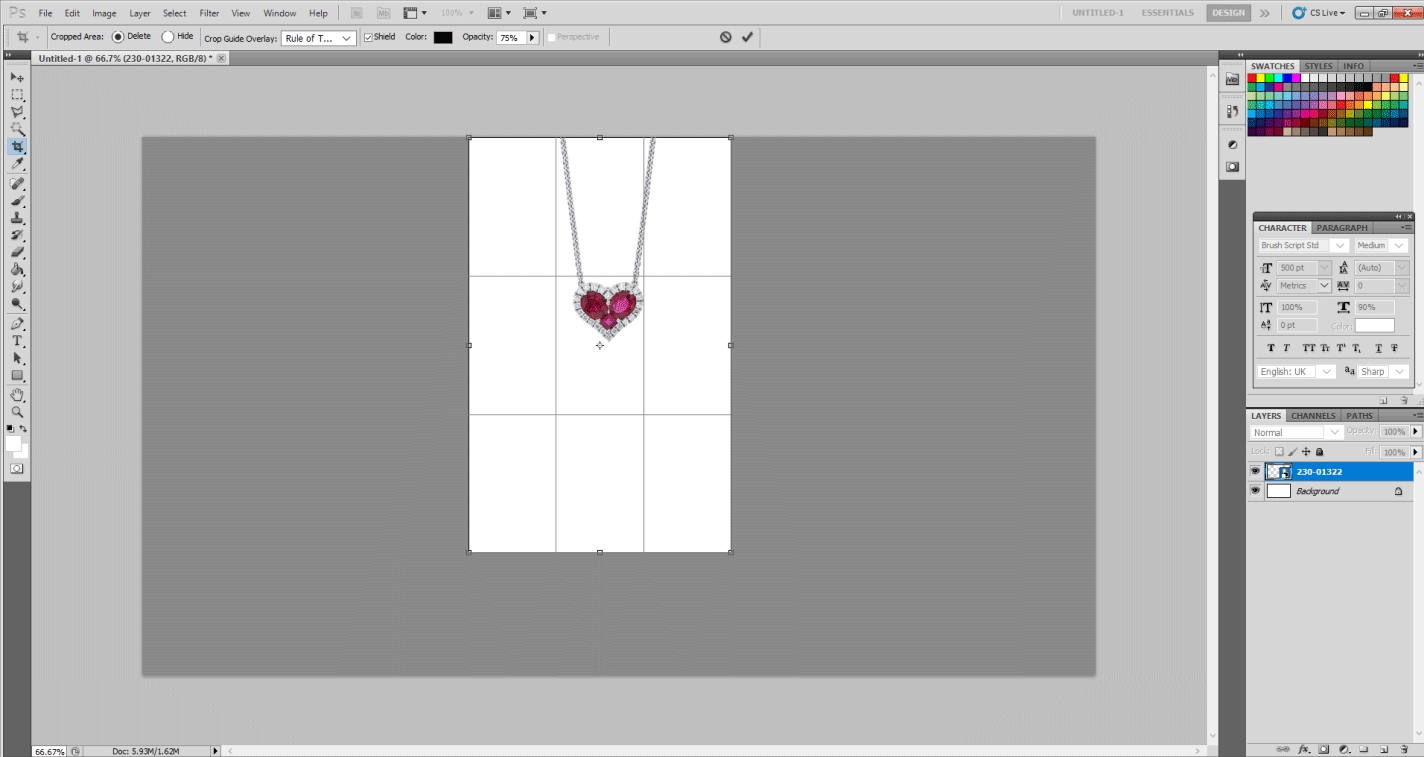Enable the Shield checkbox
The image size is (1424, 757).
(x=368, y=37)
